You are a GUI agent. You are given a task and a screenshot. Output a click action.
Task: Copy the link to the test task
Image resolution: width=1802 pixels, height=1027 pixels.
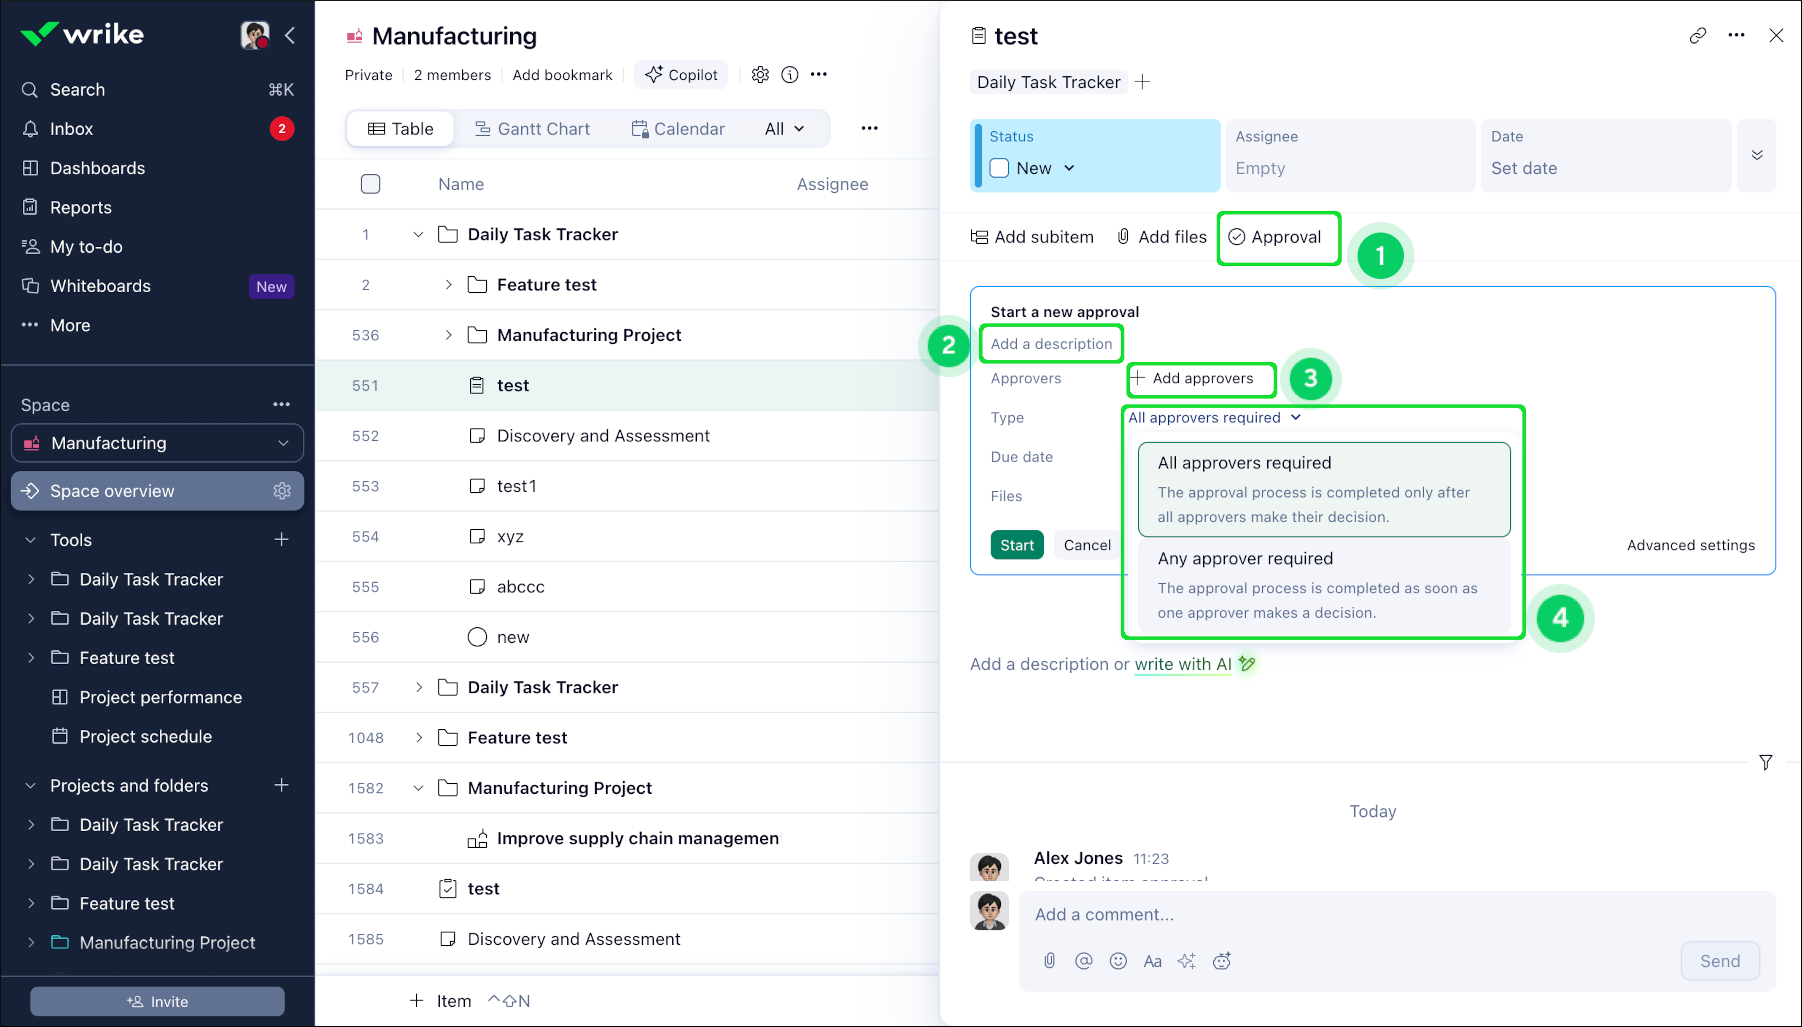click(x=1698, y=36)
